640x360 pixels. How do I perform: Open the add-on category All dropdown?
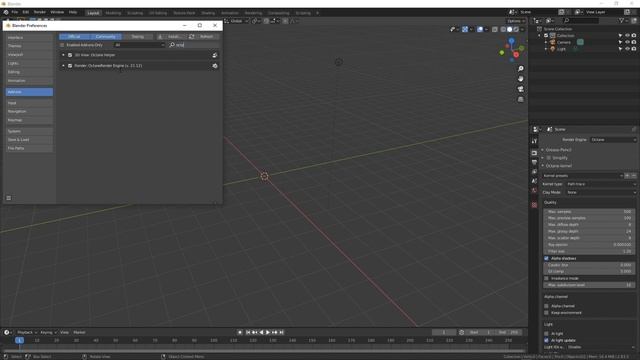pyautogui.click(x=139, y=45)
